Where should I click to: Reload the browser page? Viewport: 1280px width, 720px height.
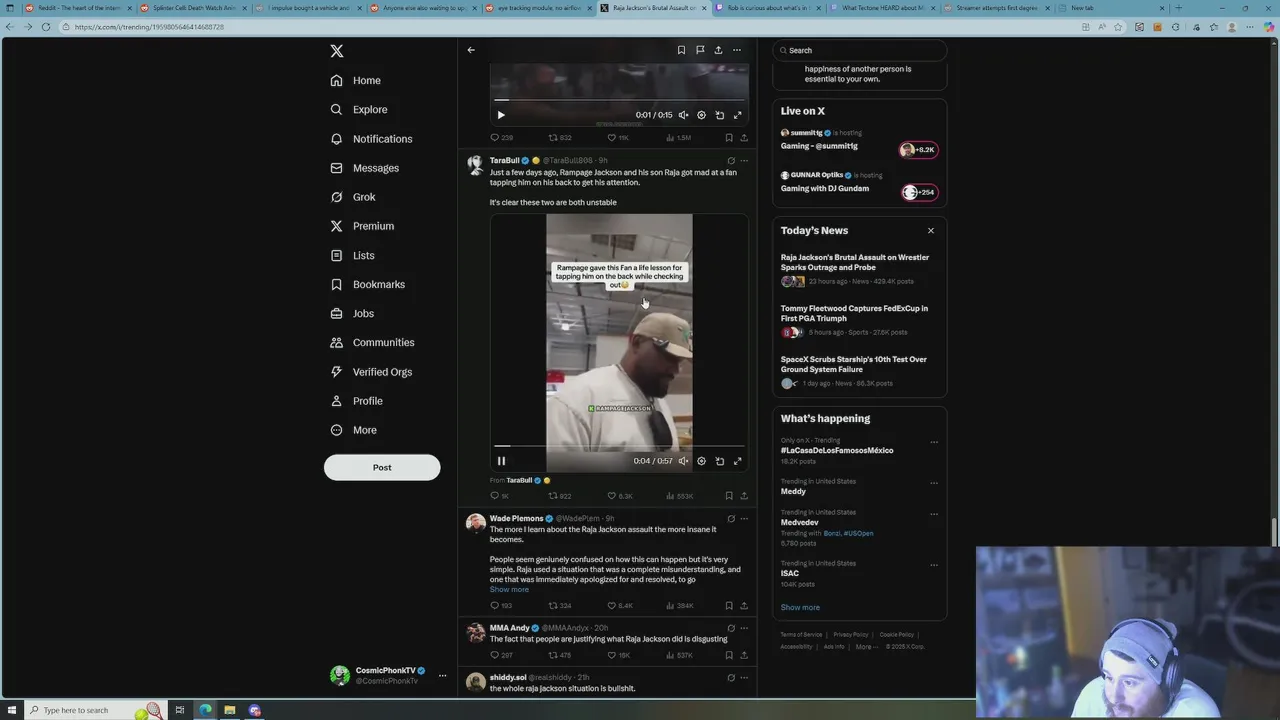[46, 27]
